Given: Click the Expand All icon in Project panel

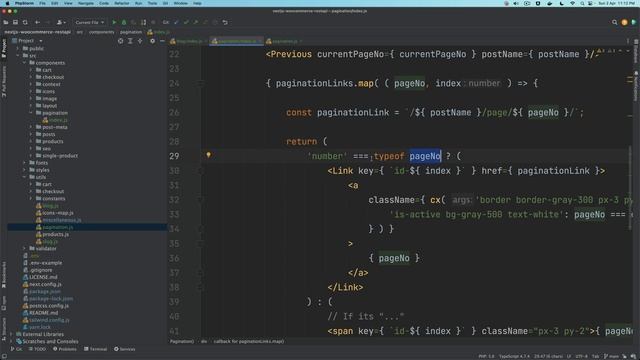Looking at the screenshot, I should pos(130,41).
